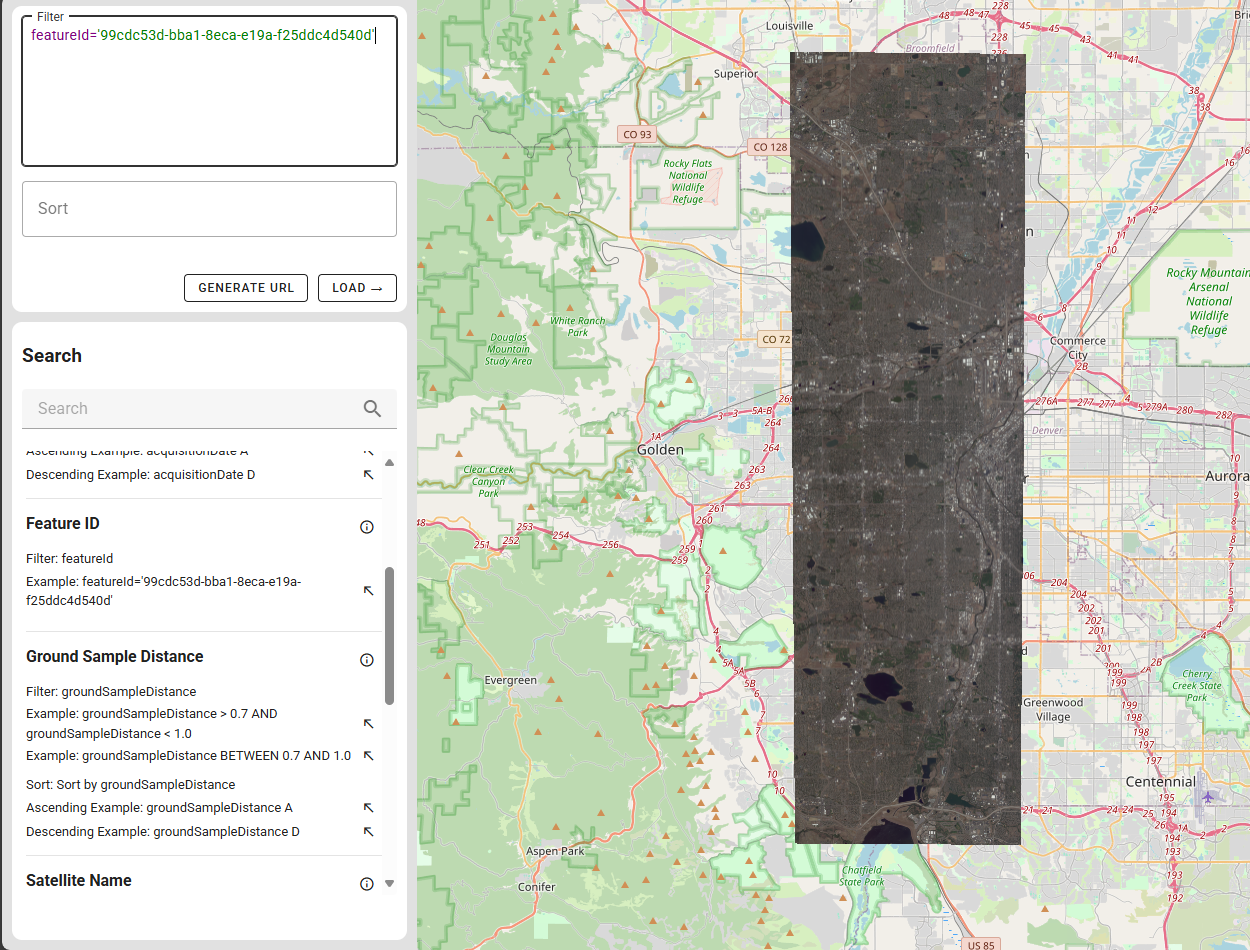Viewport: 1250px width, 950px height.
Task: Click the 'Rocky Flats National Wildlife Refuge' map label
Action: 688,181
